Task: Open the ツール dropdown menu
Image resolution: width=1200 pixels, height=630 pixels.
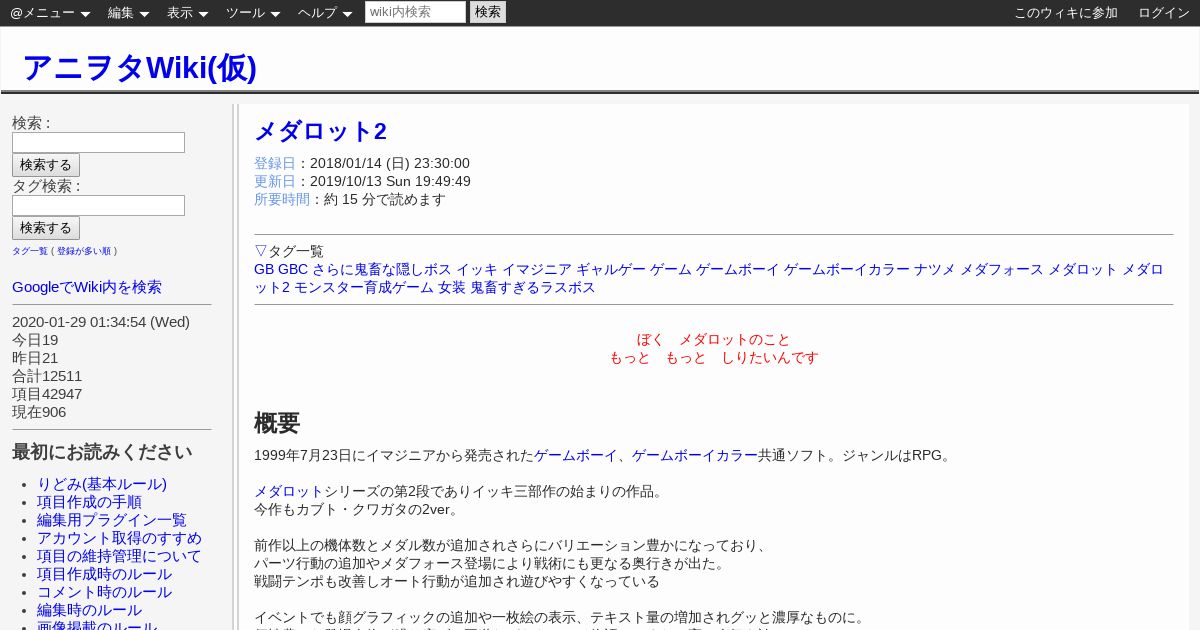Action: click(253, 13)
